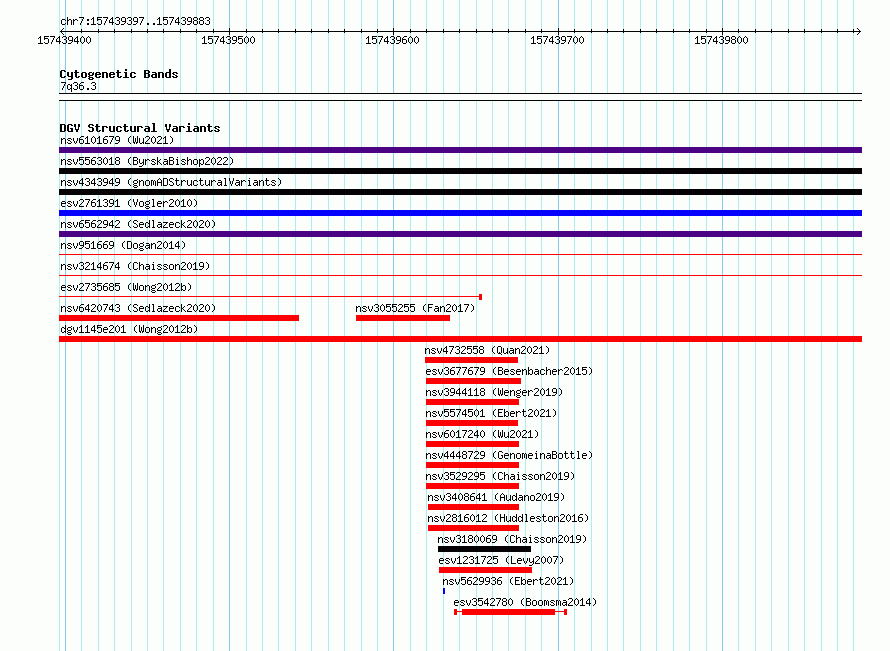Select esv3677679 (Besenbacher2015) label
The height and width of the screenshot is (651, 890).
509,371
